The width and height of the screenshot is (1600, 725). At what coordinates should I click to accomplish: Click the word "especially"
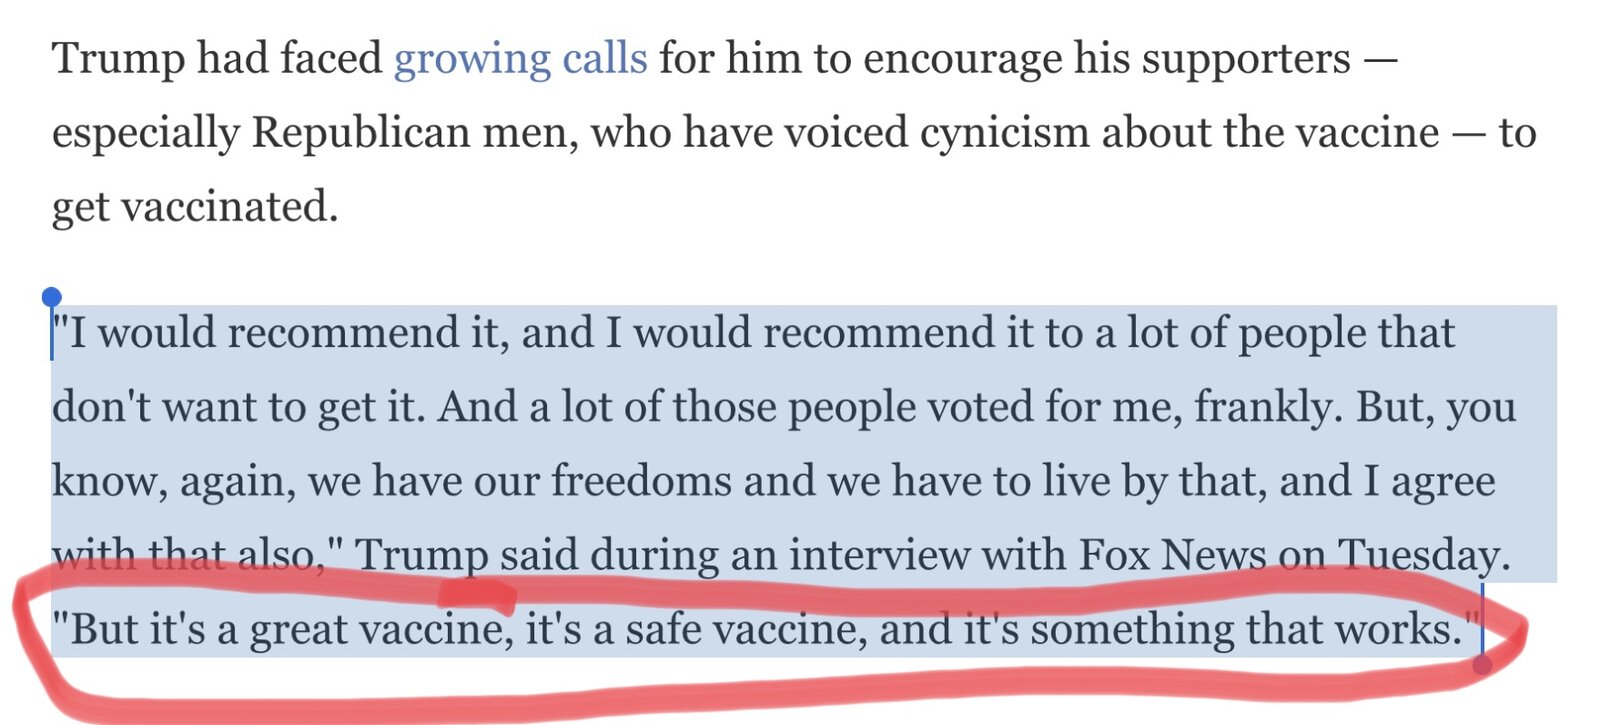[146, 134]
